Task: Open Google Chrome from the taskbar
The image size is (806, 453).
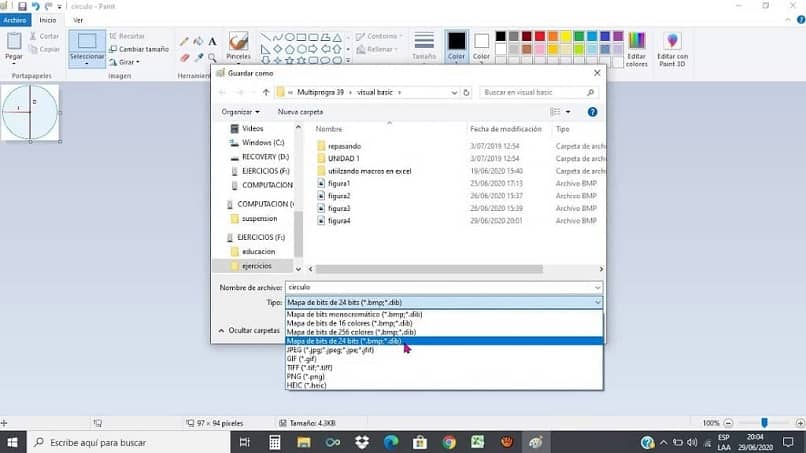Action: pyautogui.click(x=449, y=442)
